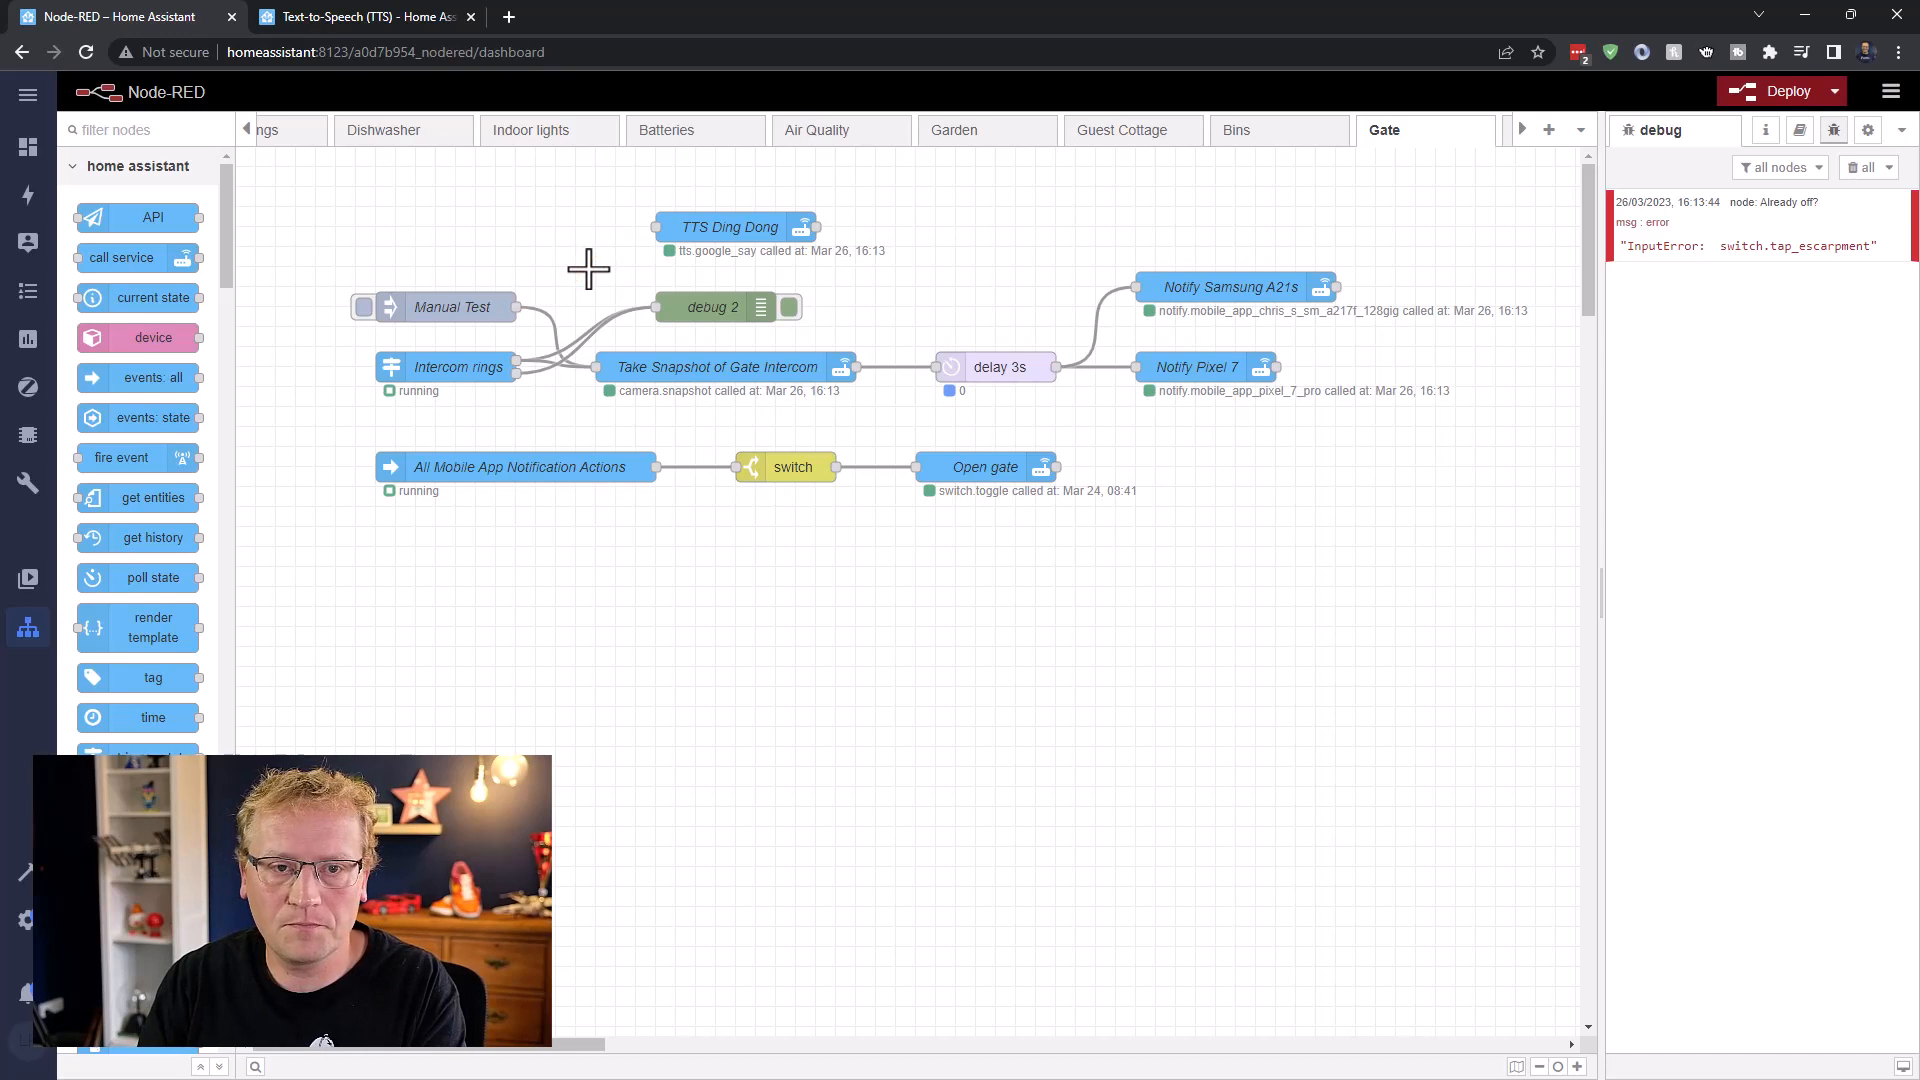This screenshot has height=1080, width=1920.
Task: Open the 'all nodes' filter dropdown
Action: click(x=1781, y=167)
